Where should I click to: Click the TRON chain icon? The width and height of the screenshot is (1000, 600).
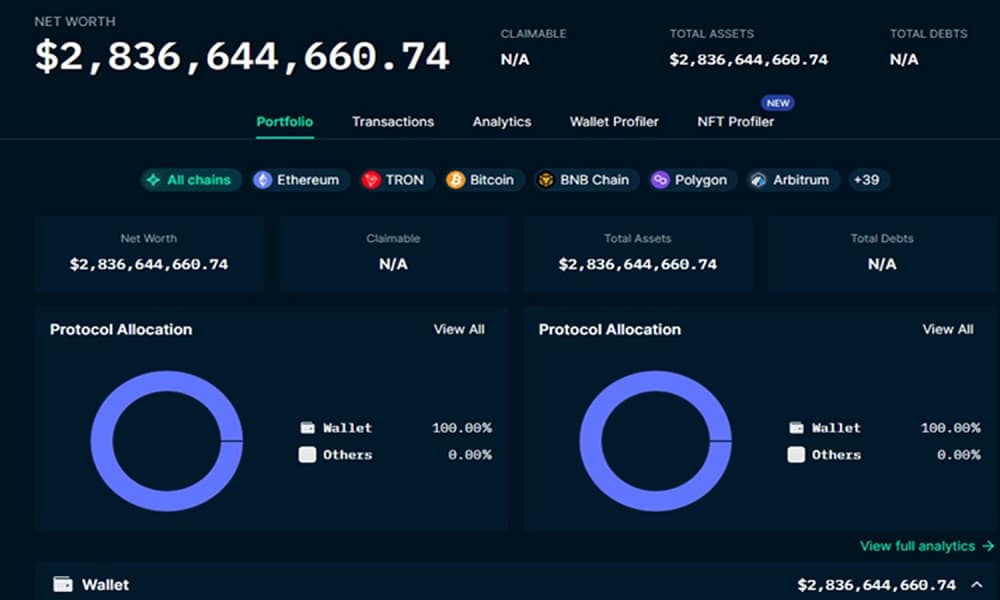pos(372,180)
